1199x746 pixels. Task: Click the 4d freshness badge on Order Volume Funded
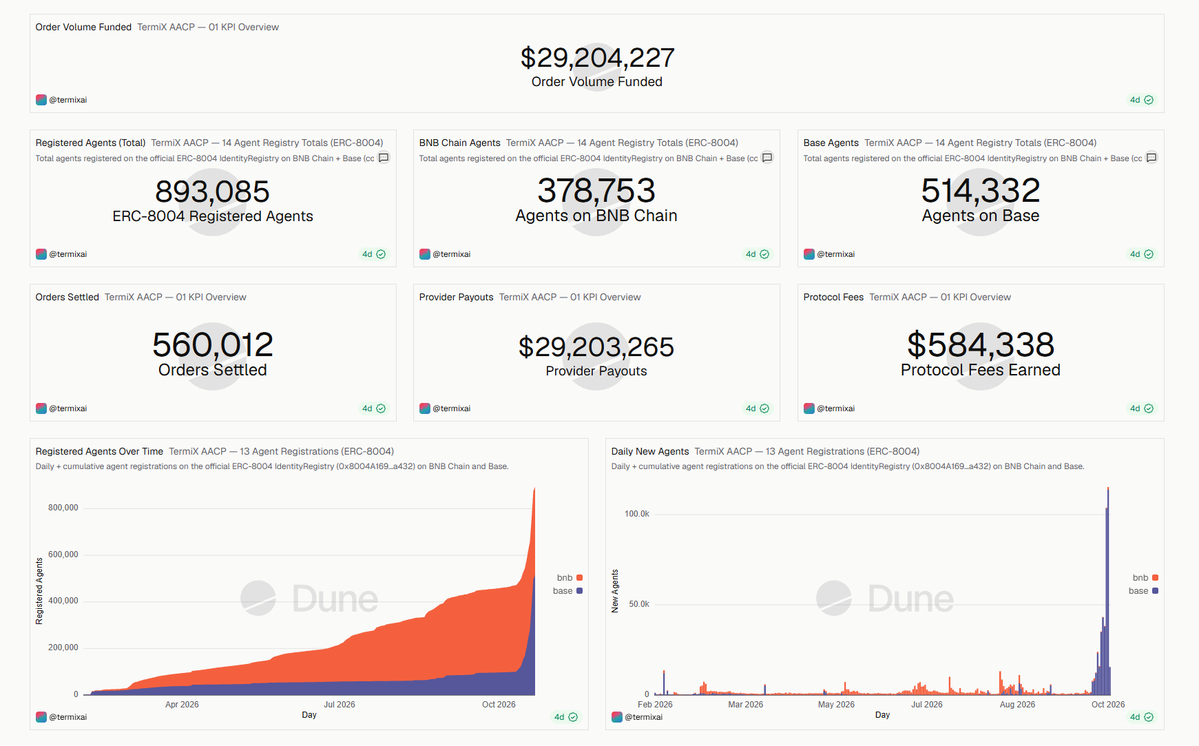pyautogui.click(x=1142, y=100)
